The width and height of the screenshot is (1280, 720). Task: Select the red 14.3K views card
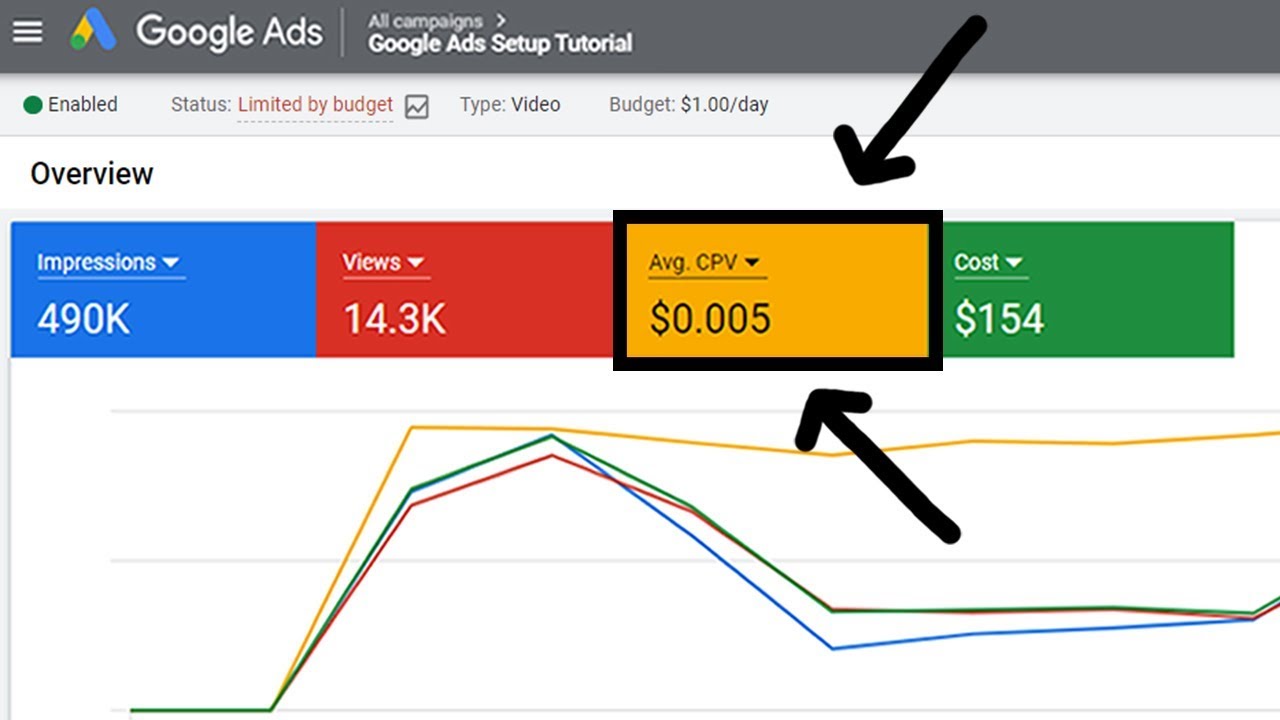point(465,289)
